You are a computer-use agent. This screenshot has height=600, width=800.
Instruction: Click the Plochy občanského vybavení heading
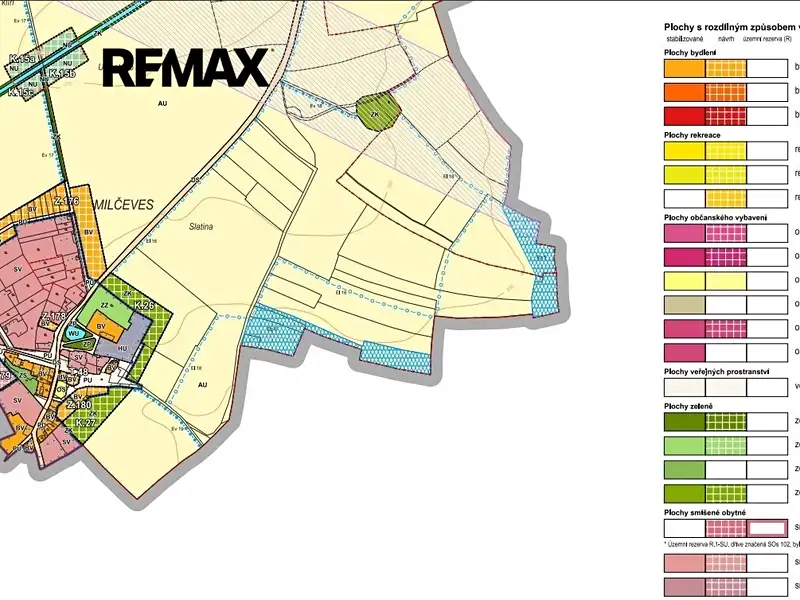coord(716,217)
